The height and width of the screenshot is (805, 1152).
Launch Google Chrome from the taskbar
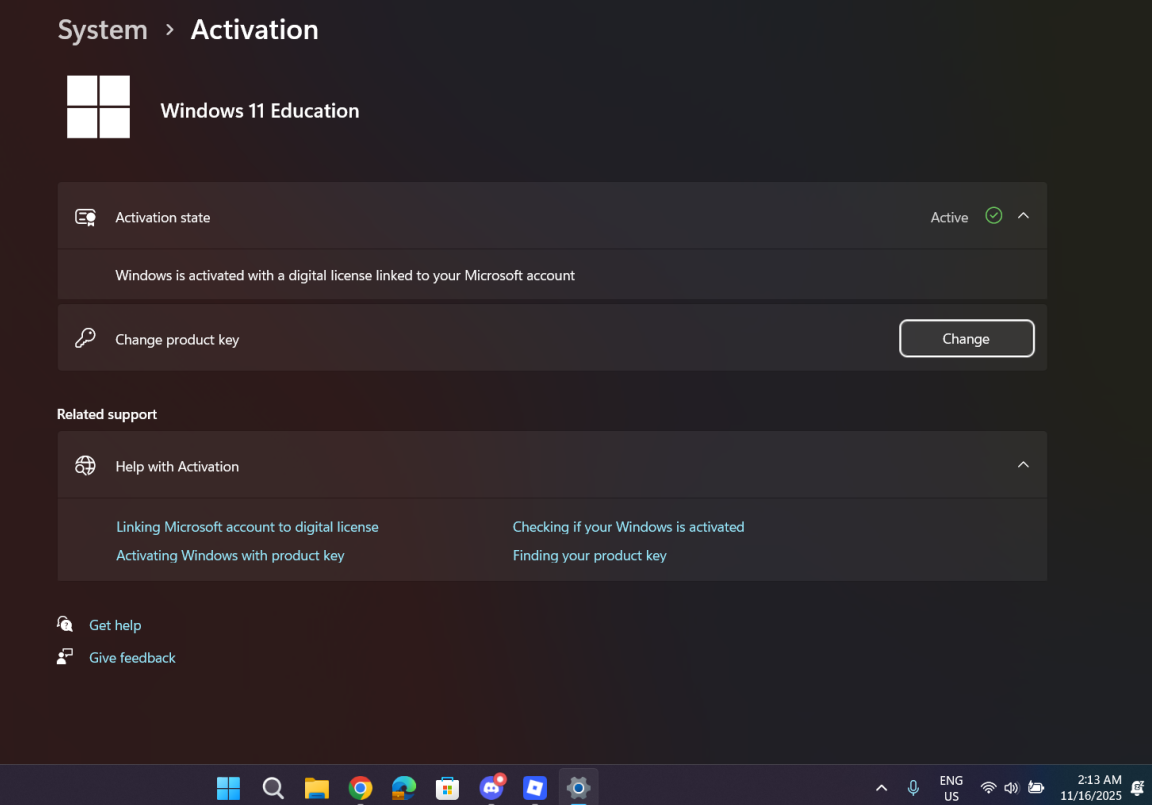click(360, 788)
